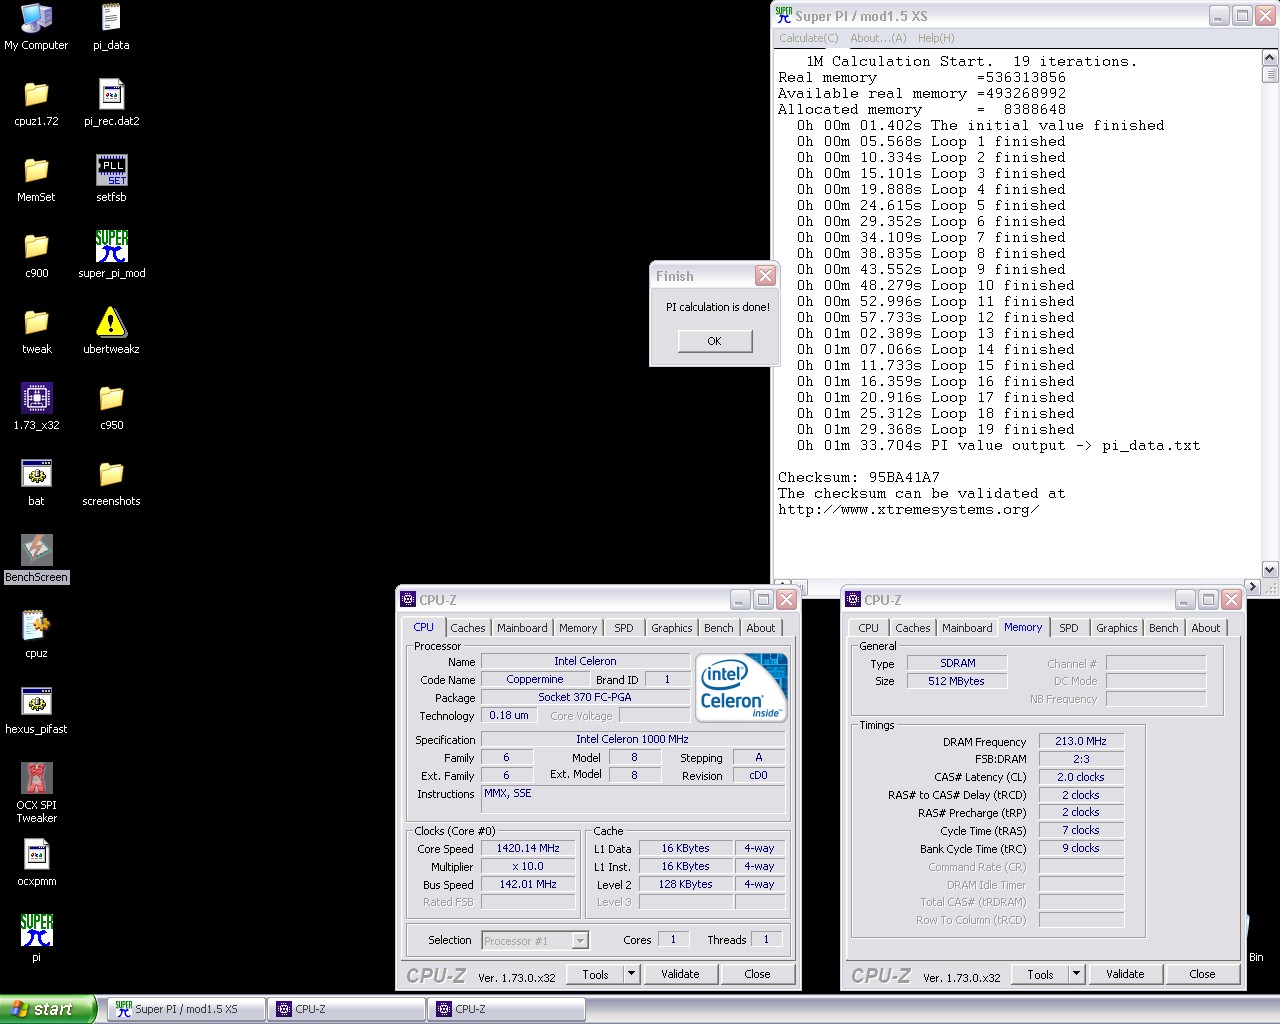Select the pi_rec.dat2 file icon
The height and width of the screenshot is (1024, 1280).
pyautogui.click(x=111, y=94)
